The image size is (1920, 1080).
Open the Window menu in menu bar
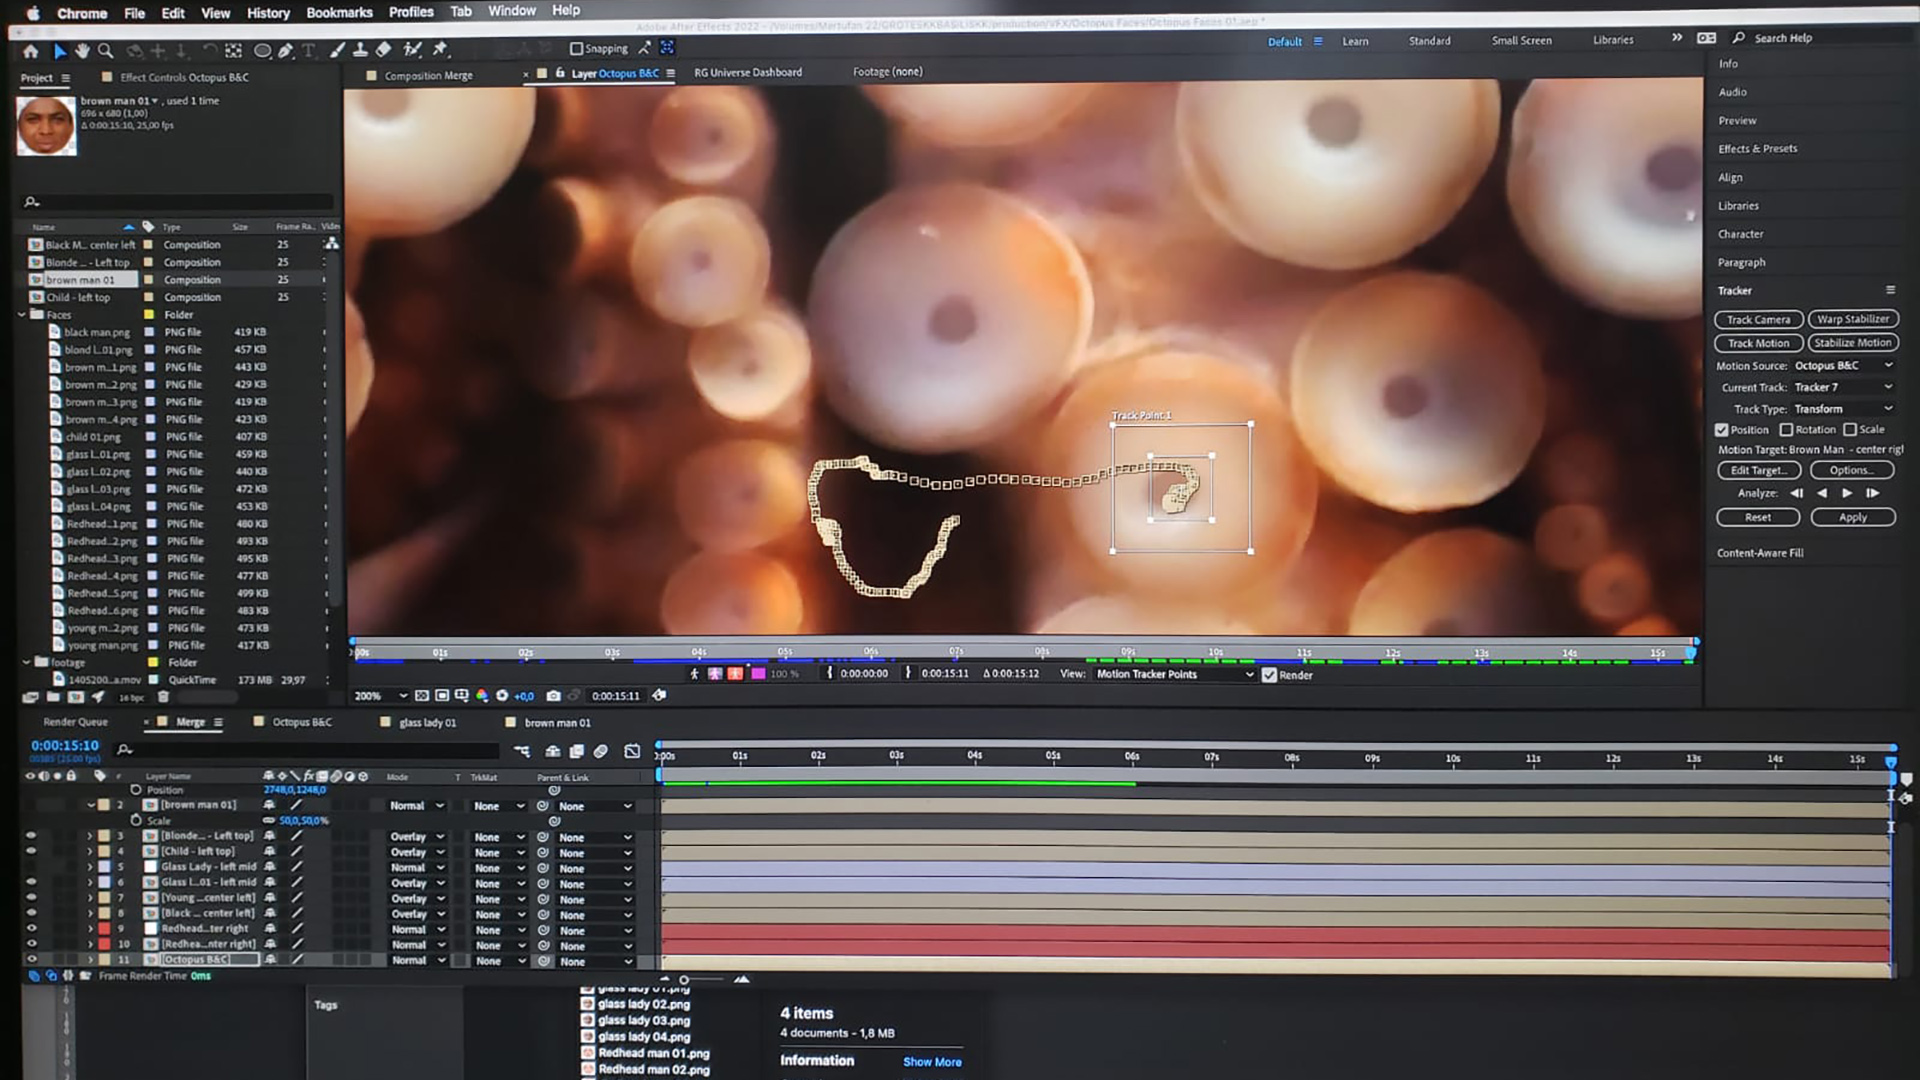[512, 11]
